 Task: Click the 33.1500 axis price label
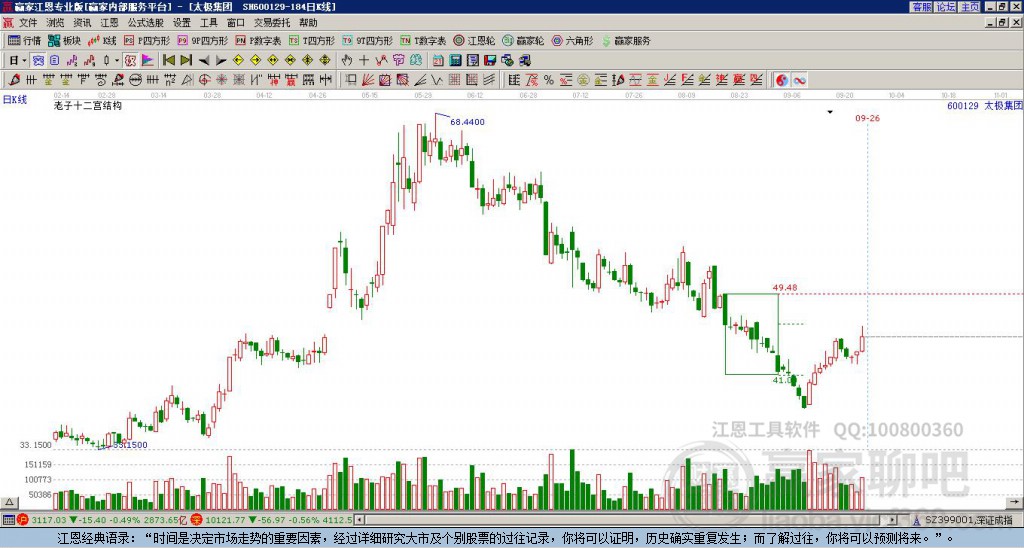(35, 445)
